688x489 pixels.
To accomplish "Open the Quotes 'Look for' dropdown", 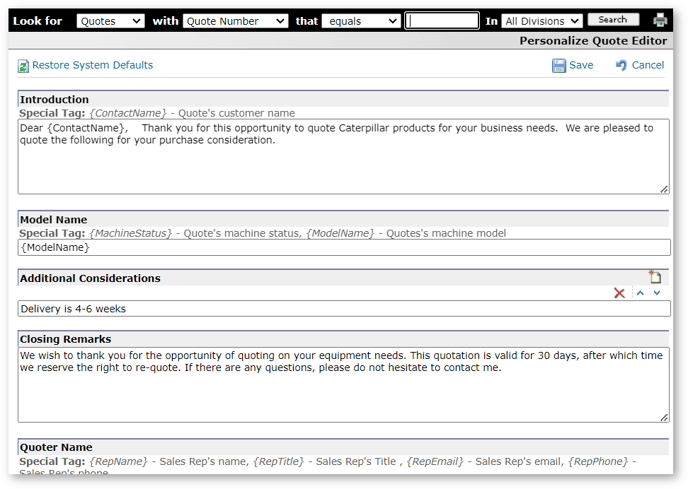I will point(110,21).
